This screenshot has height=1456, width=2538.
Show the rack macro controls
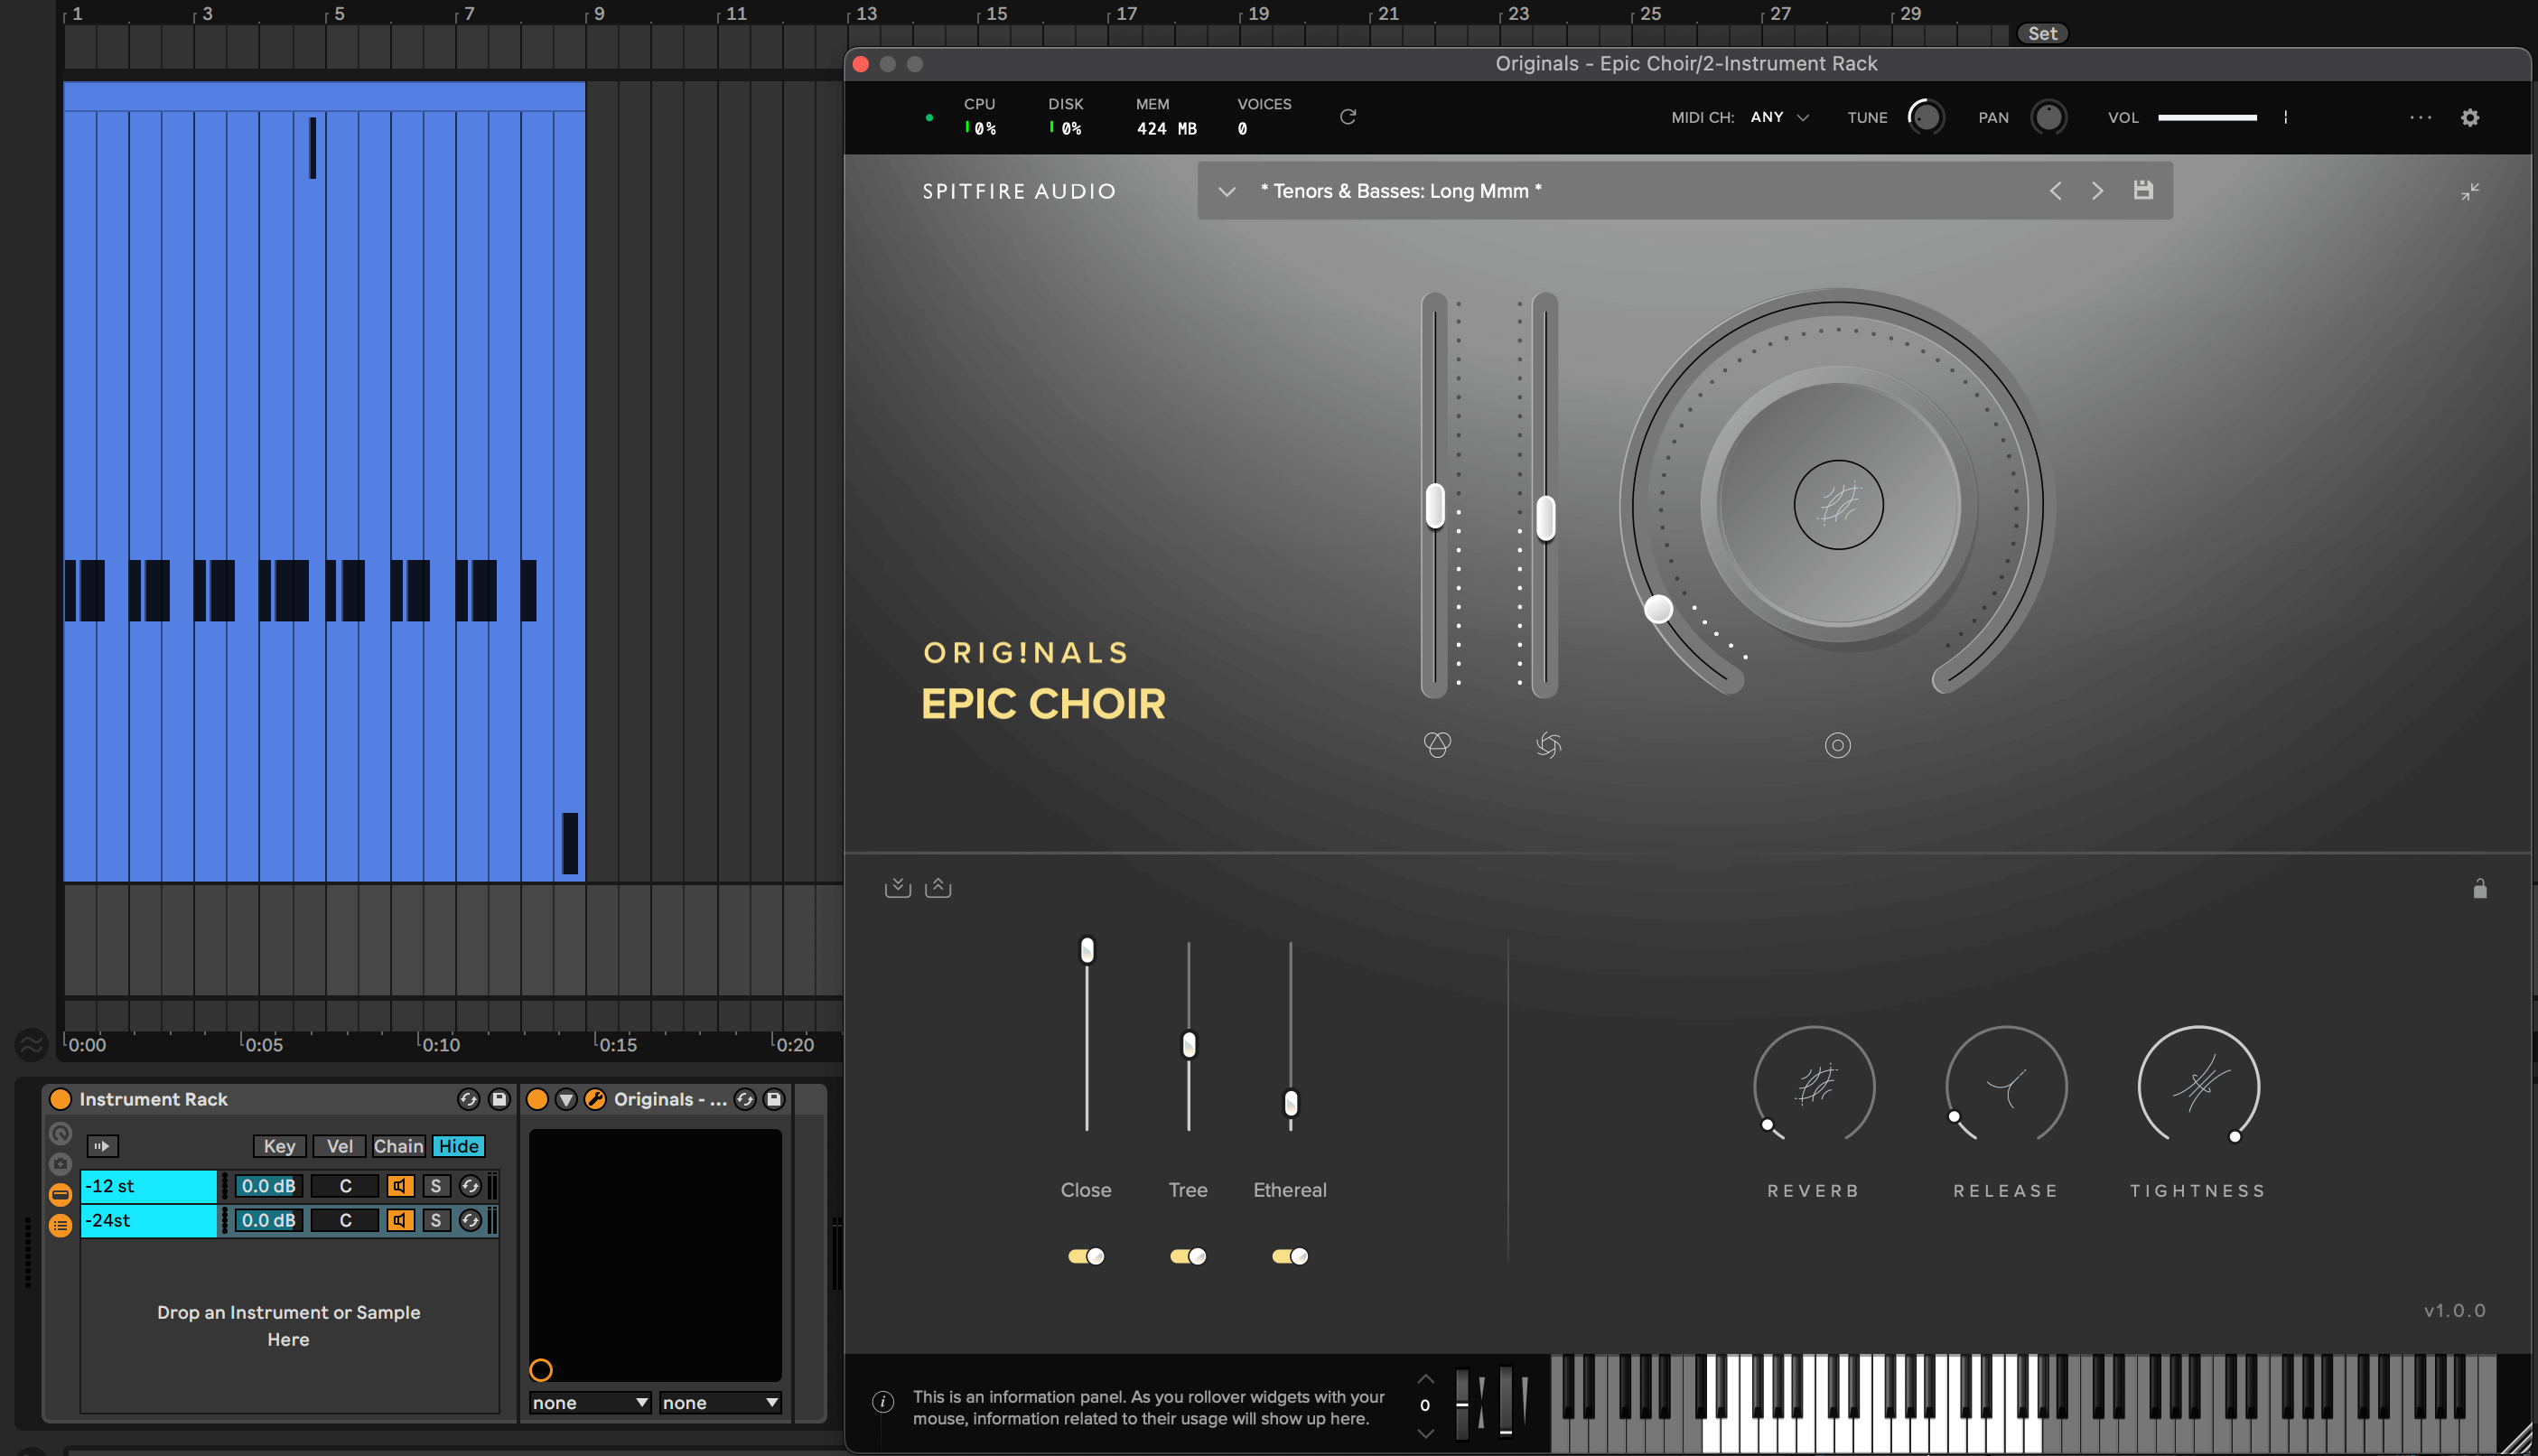(x=60, y=1133)
